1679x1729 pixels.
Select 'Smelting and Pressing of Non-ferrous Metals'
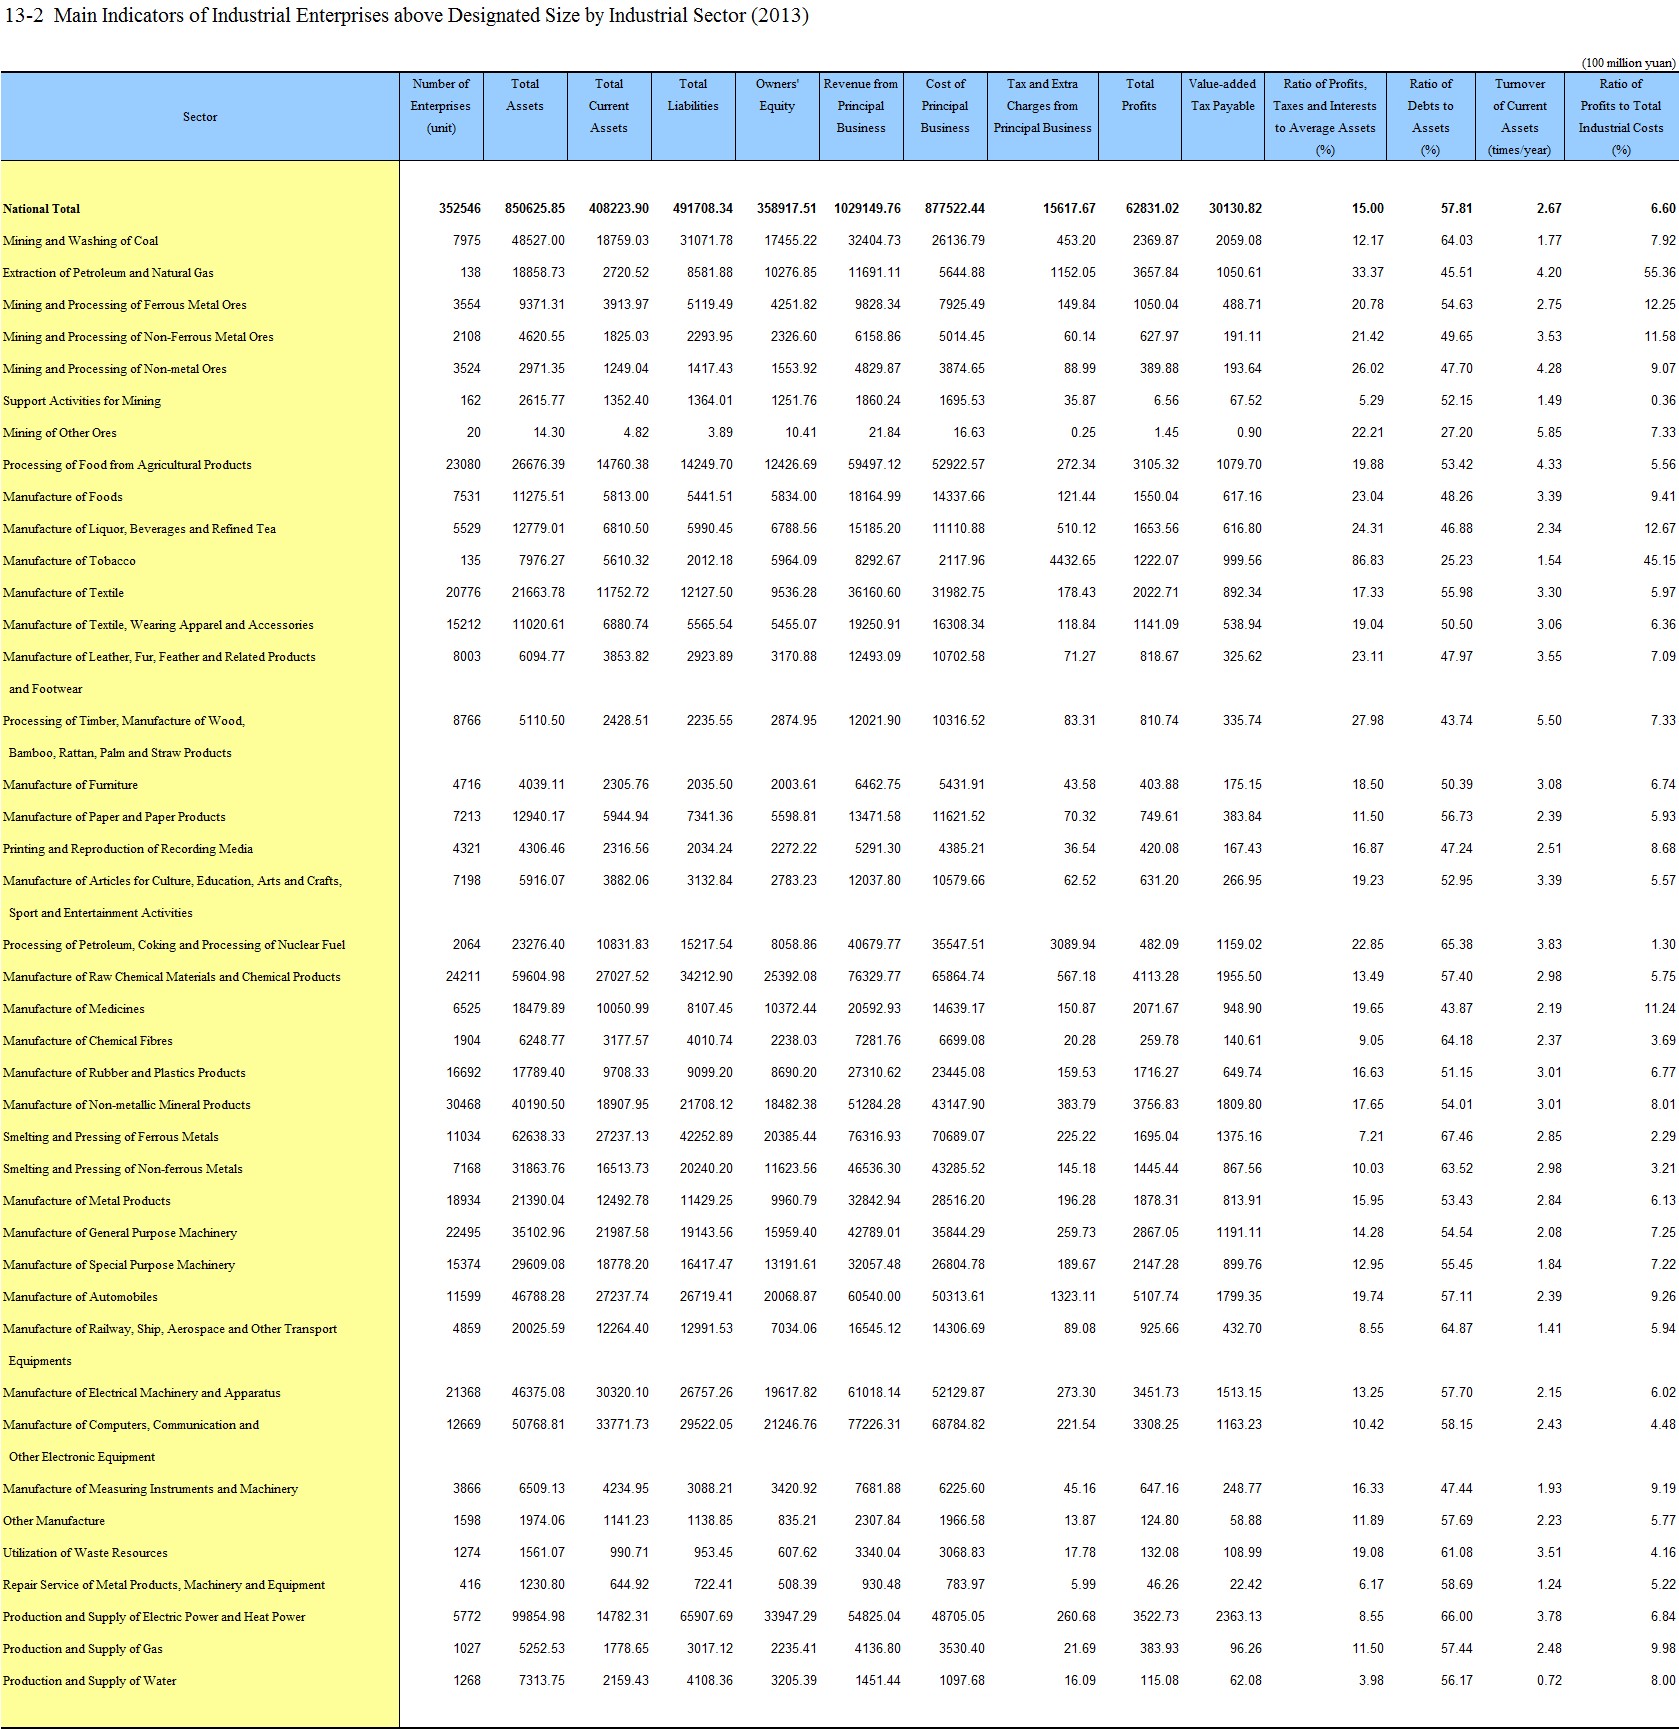(122, 1169)
